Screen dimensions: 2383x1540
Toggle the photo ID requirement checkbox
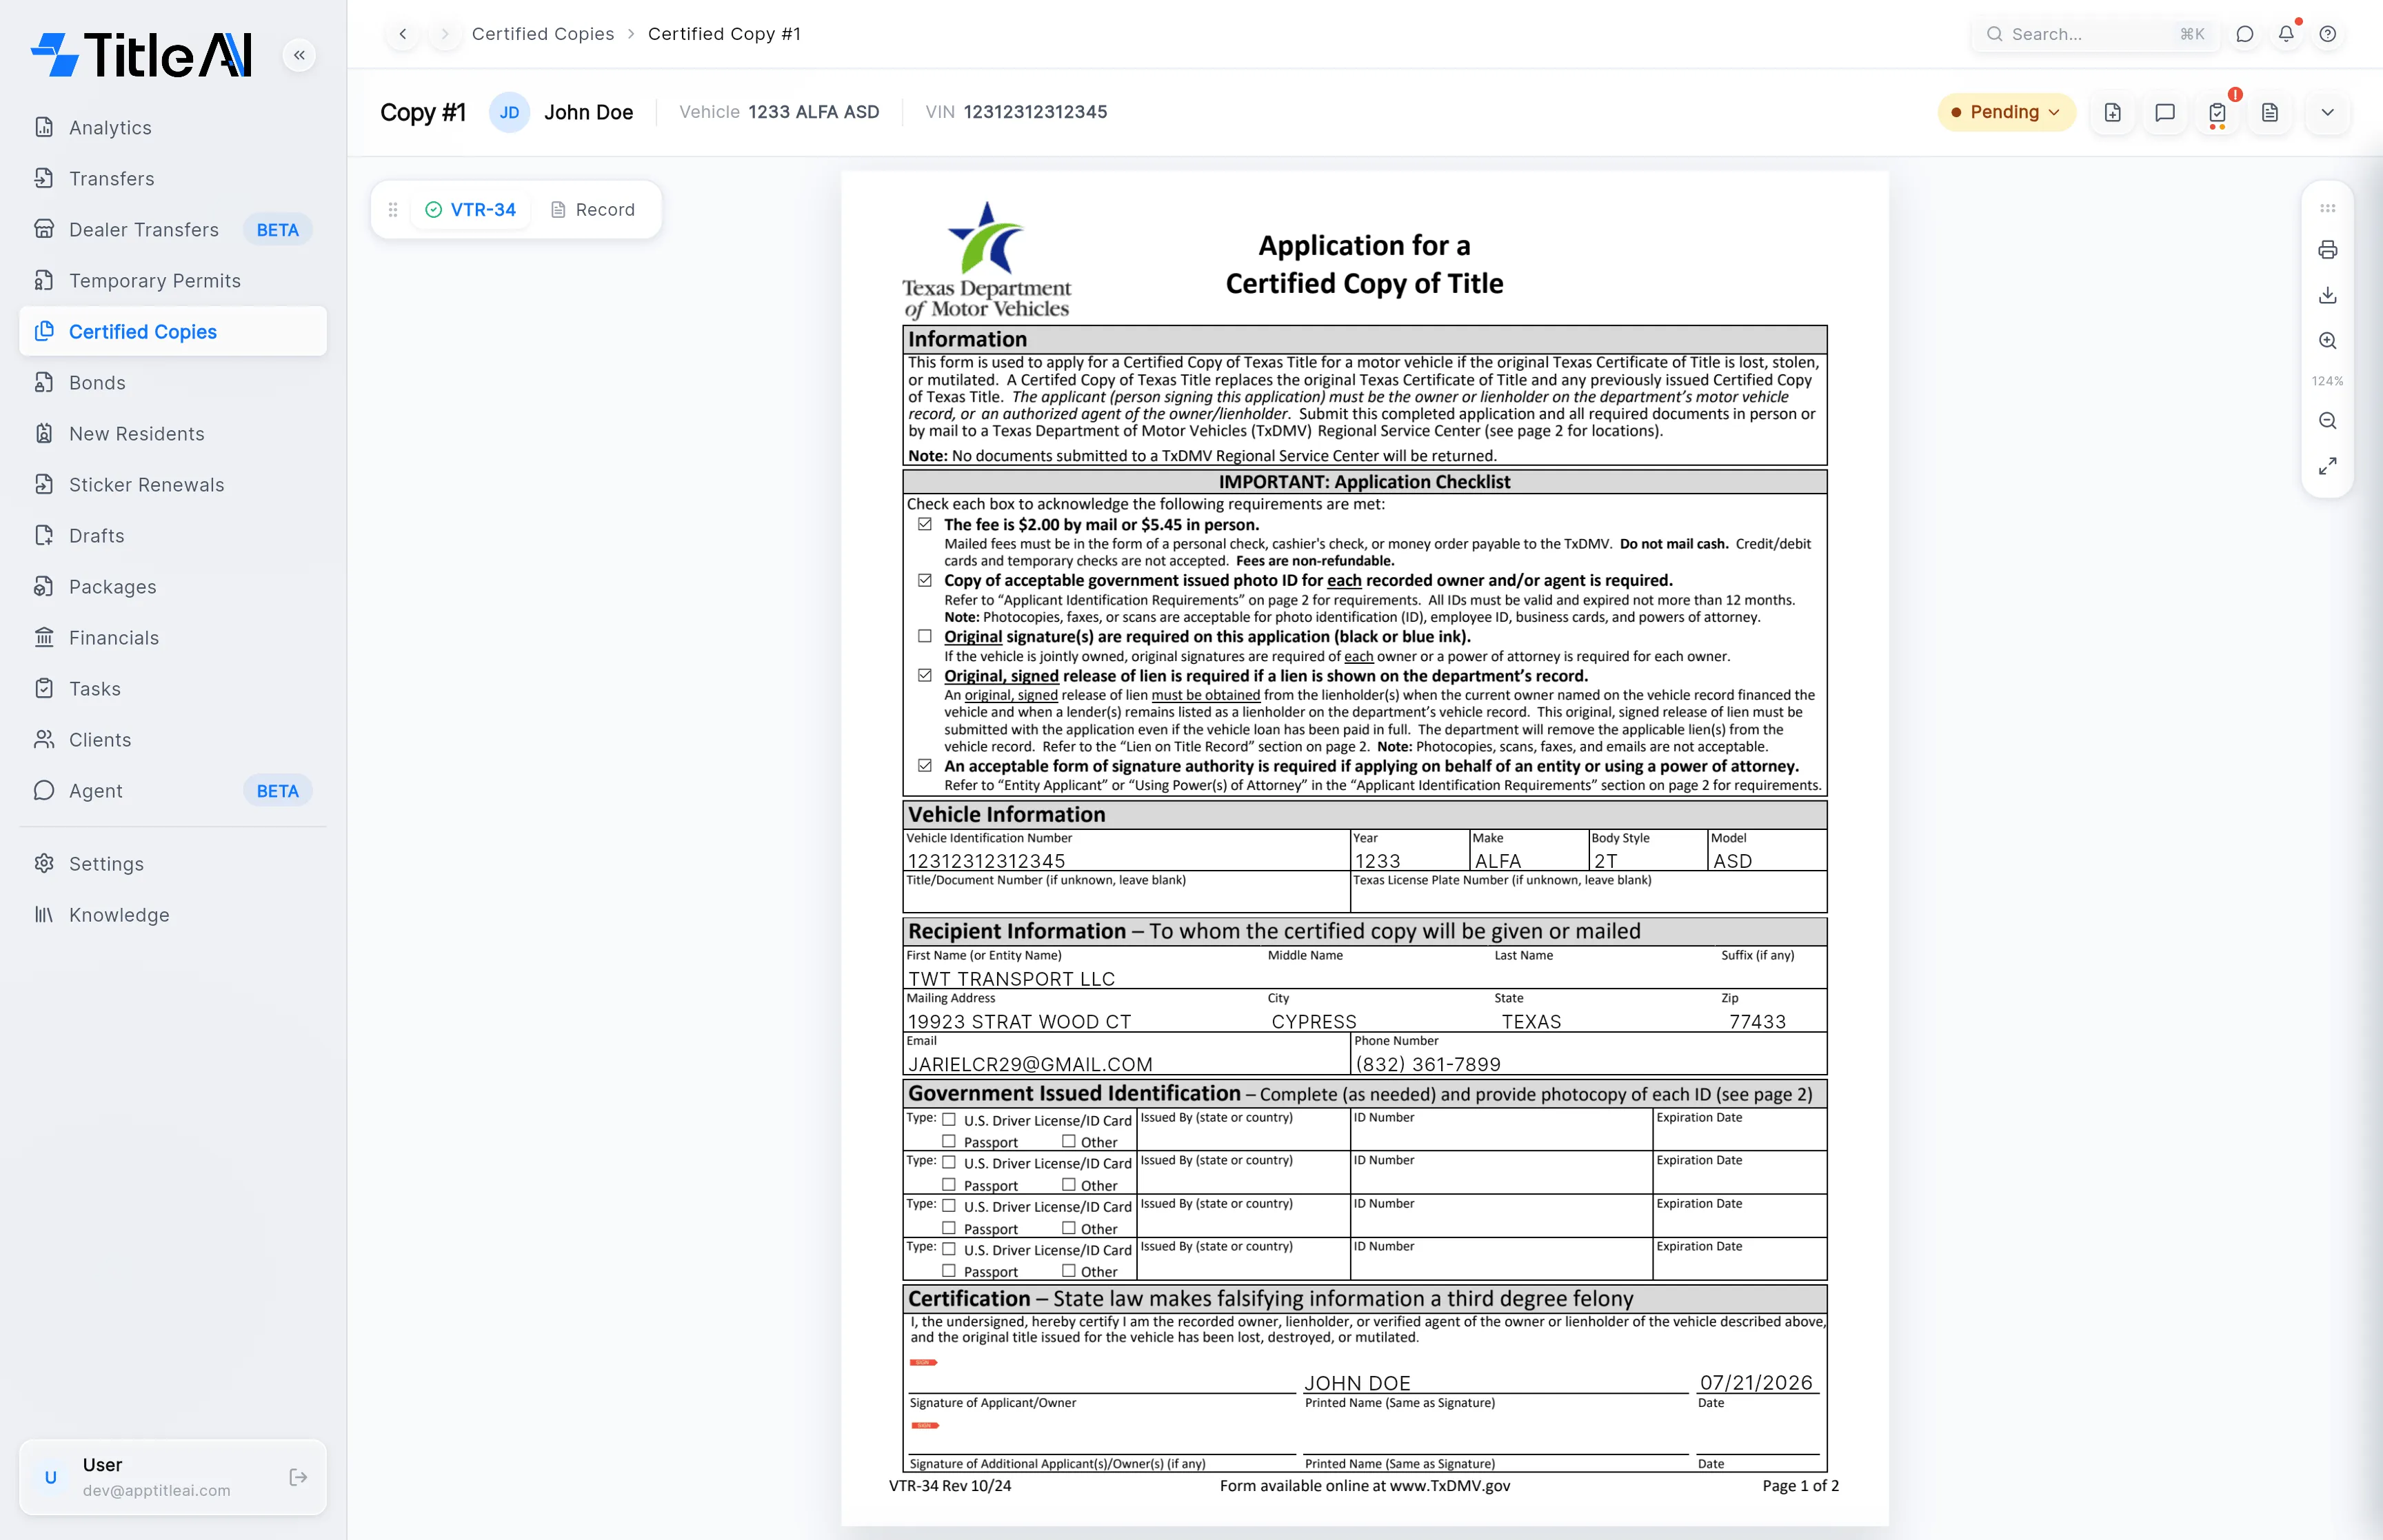[x=925, y=580]
